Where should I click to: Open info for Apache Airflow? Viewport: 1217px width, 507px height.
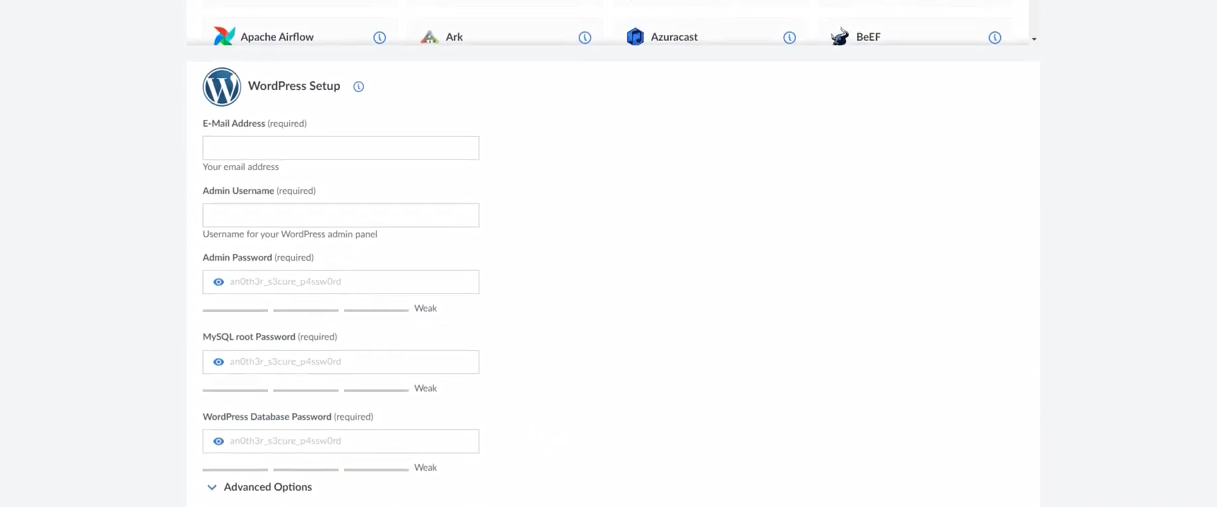coord(380,38)
